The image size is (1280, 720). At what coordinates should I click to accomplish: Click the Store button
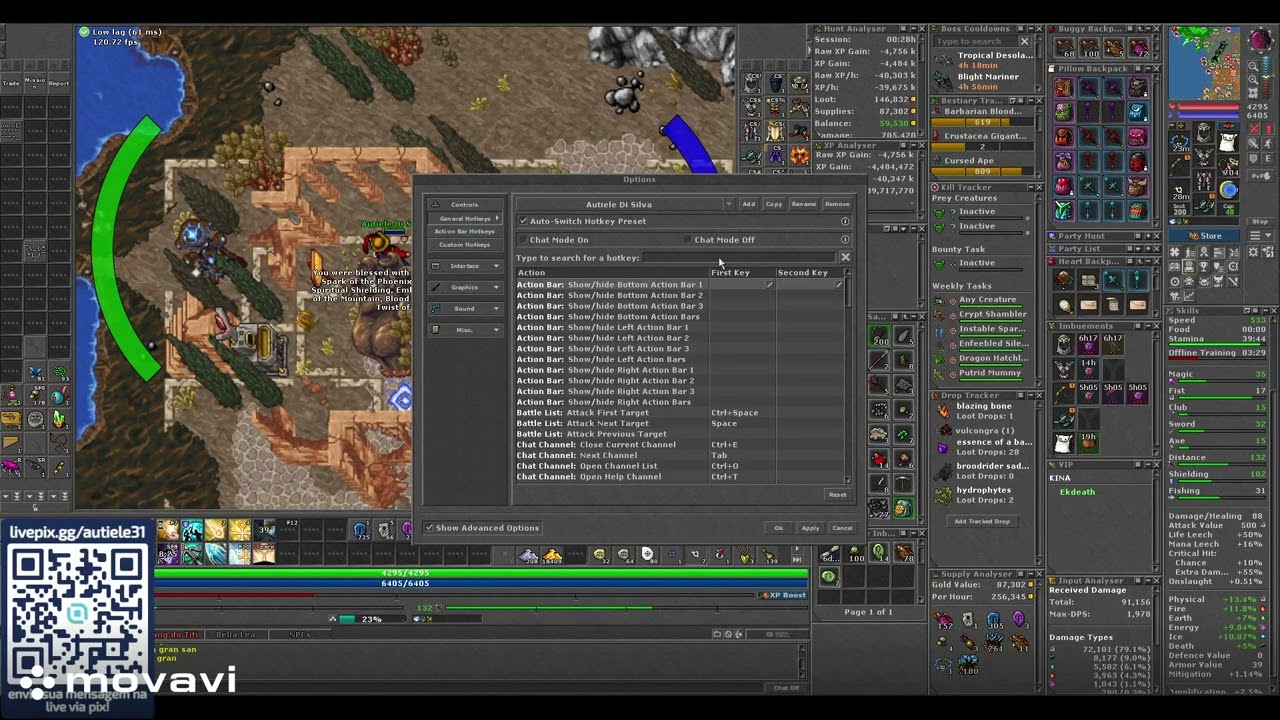[1204, 236]
